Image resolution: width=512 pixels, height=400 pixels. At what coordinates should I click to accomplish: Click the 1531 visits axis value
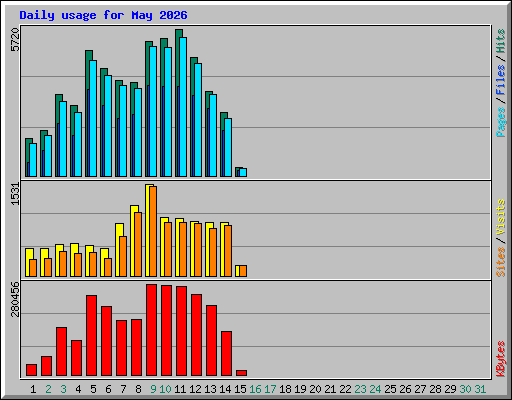coord(15,194)
